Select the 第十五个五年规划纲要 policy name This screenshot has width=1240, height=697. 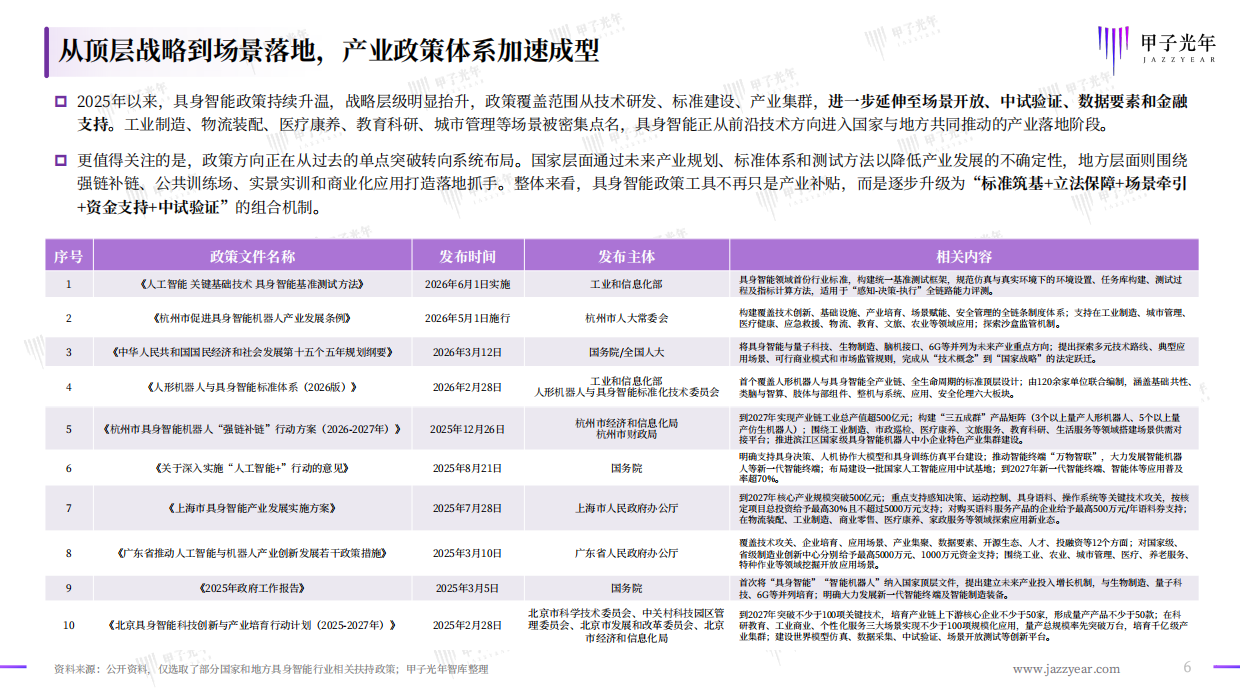pyautogui.click(x=253, y=352)
